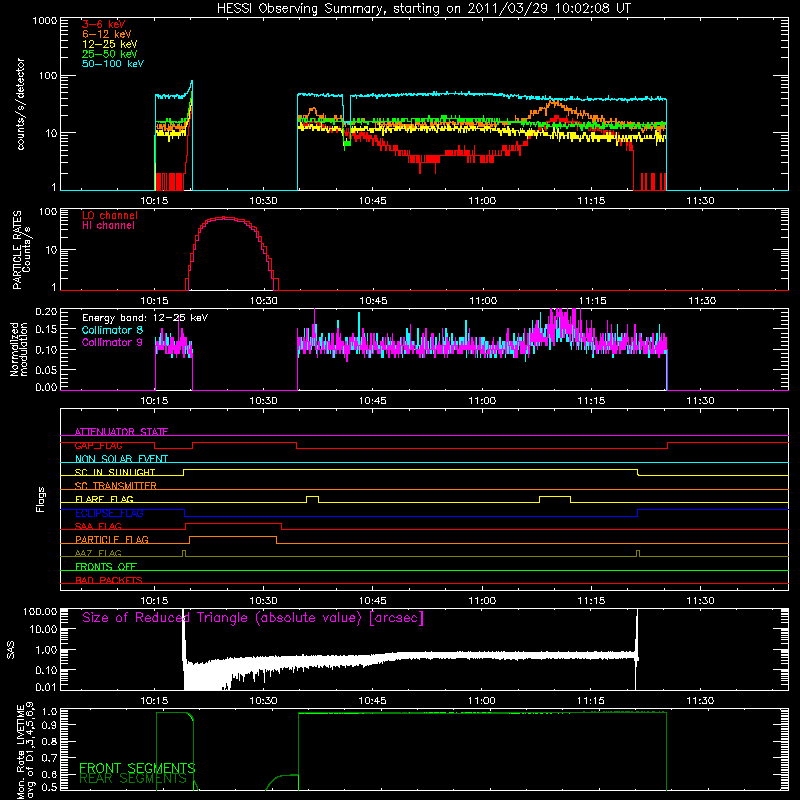Click the FRONTS OFF flag label

(x=106, y=566)
